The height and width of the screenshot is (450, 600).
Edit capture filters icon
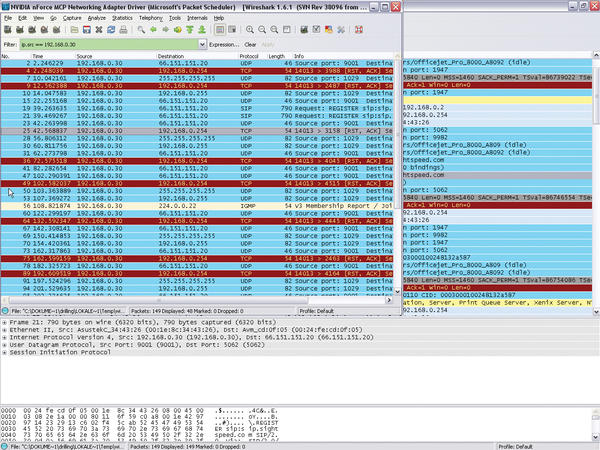click(304, 29)
